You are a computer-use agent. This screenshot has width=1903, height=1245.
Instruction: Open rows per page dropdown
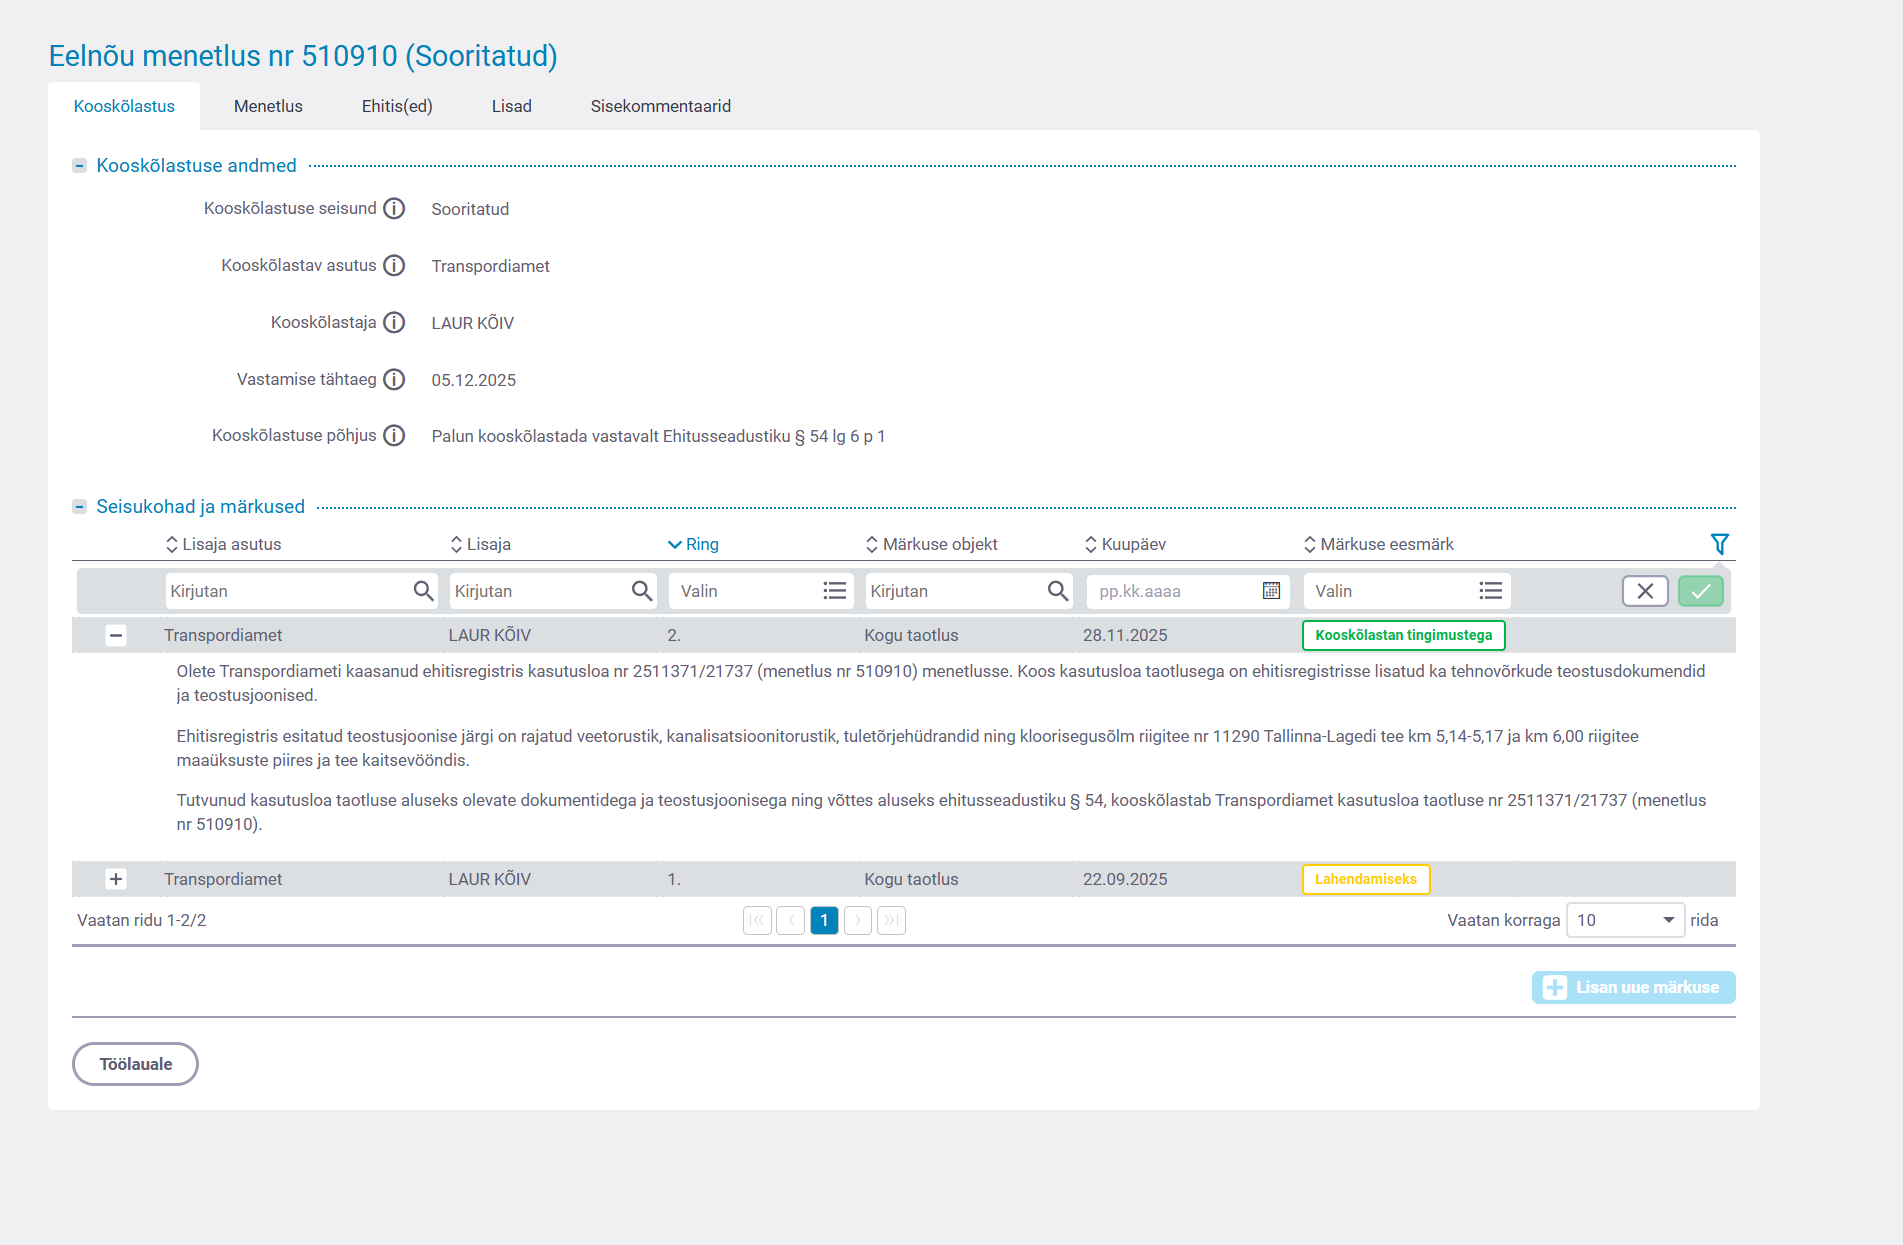tap(1625, 921)
